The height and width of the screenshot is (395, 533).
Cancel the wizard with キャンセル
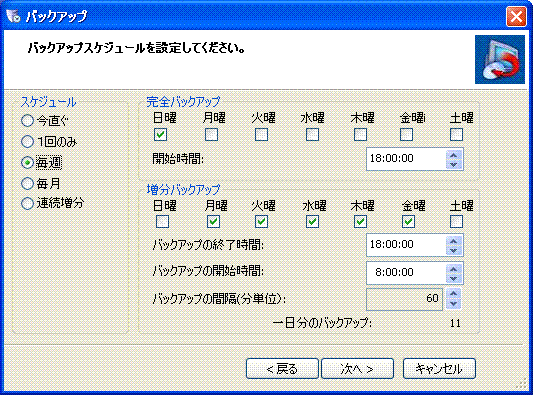[x=439, y=368]
